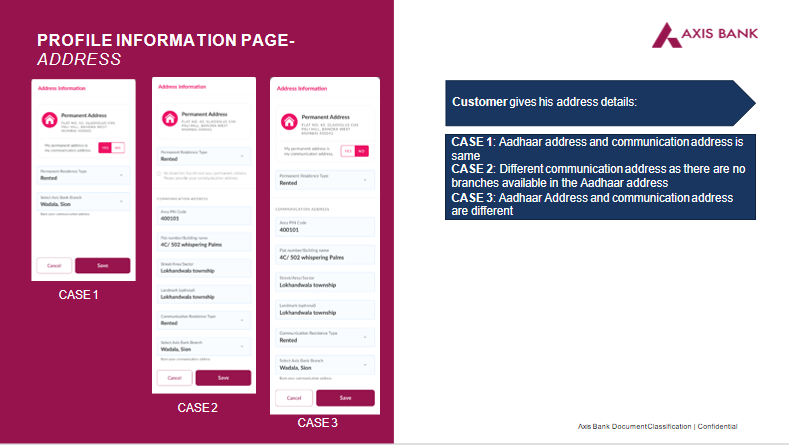Click the 'CASE 3' caption below the third card
Image resolution: width=789 pixels, height=445 pixels.
tap(317, 422)
